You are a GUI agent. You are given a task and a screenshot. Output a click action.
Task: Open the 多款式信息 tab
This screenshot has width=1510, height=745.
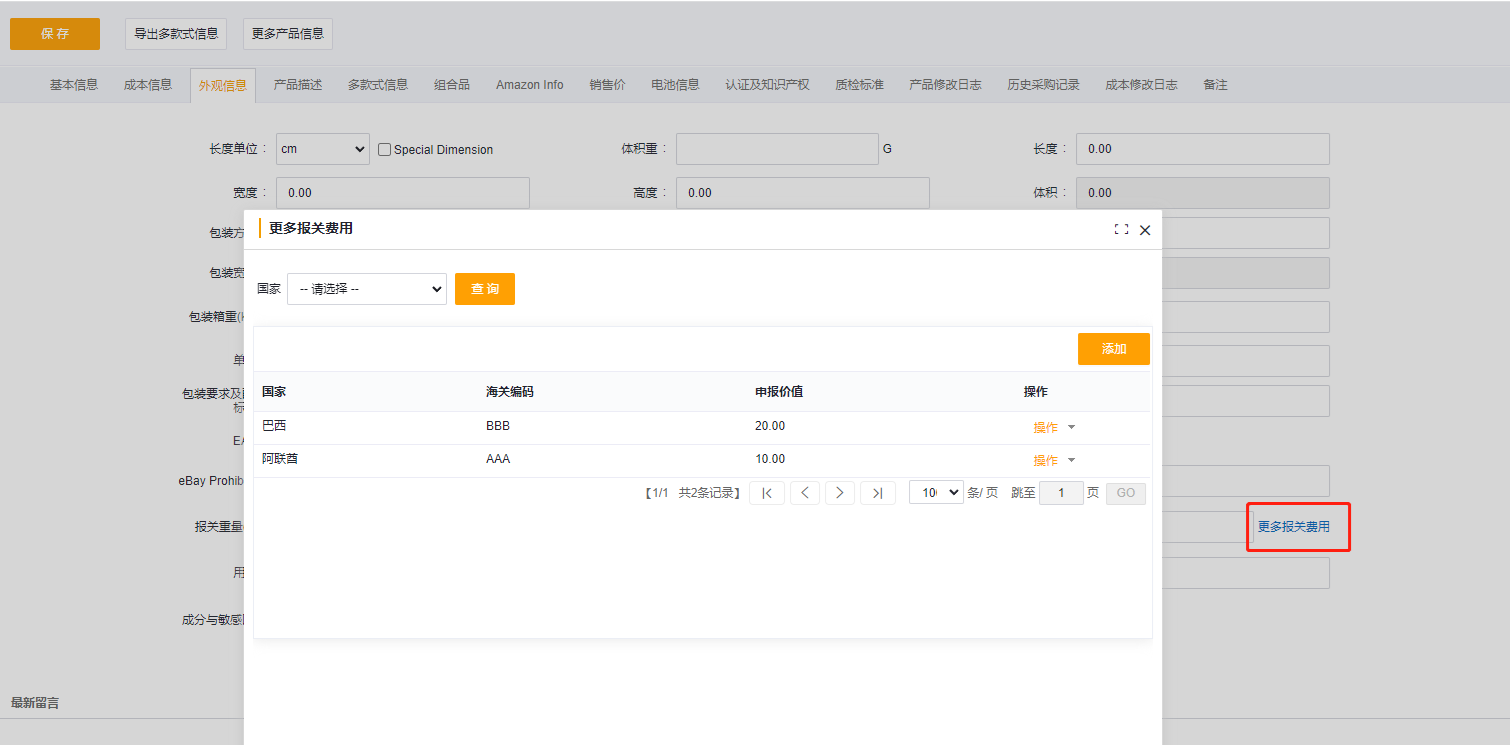[x=378, y=85]
